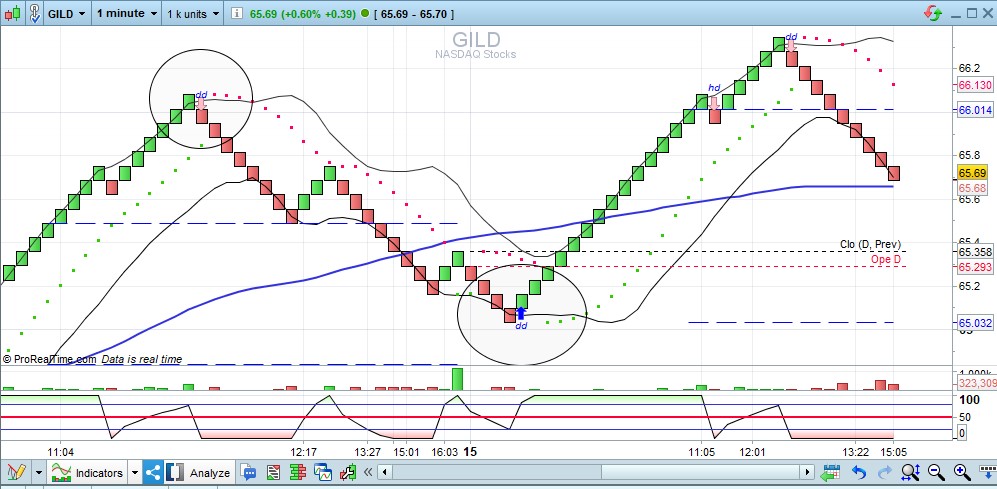Click the Analyze button
This screenshot has height=489, width=997.
pos(199,472)
